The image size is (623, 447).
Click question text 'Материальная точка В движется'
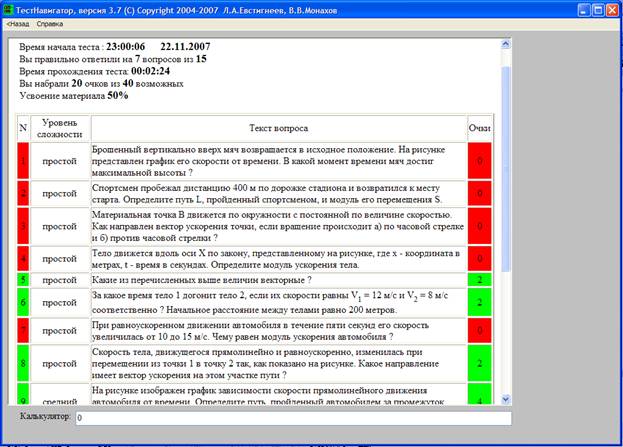coord(279,226)
